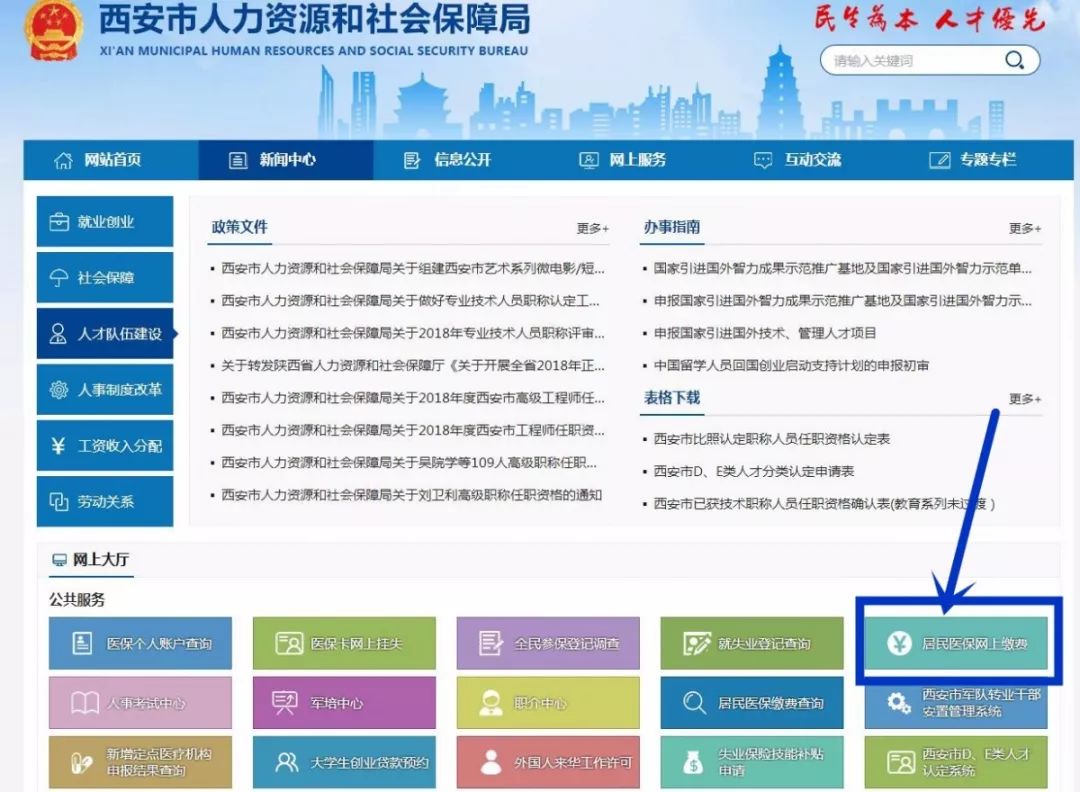Viewport: 1080px width, 792px height.
Task: Open the 失业保险技能补贴申请 tile
Action: tap(752, 762)
